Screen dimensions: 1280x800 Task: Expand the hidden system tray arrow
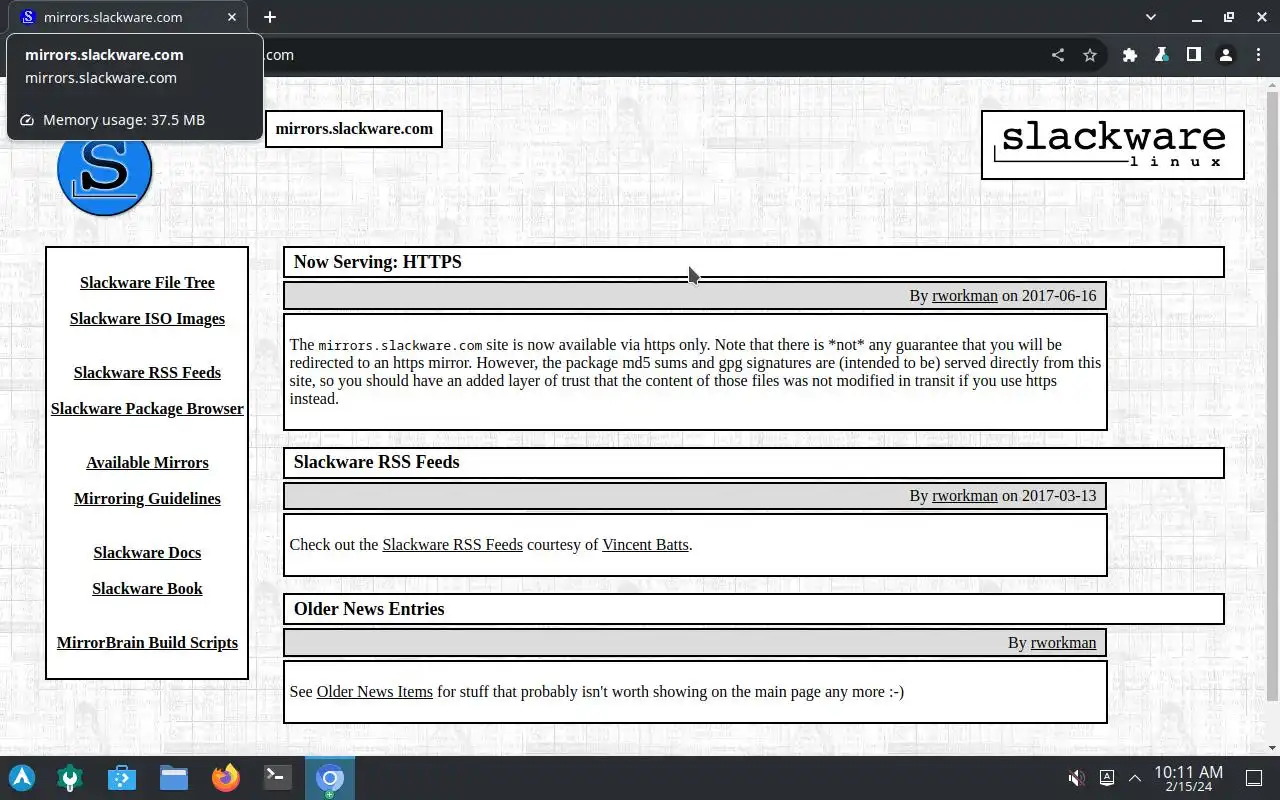tap(1135, 778)
